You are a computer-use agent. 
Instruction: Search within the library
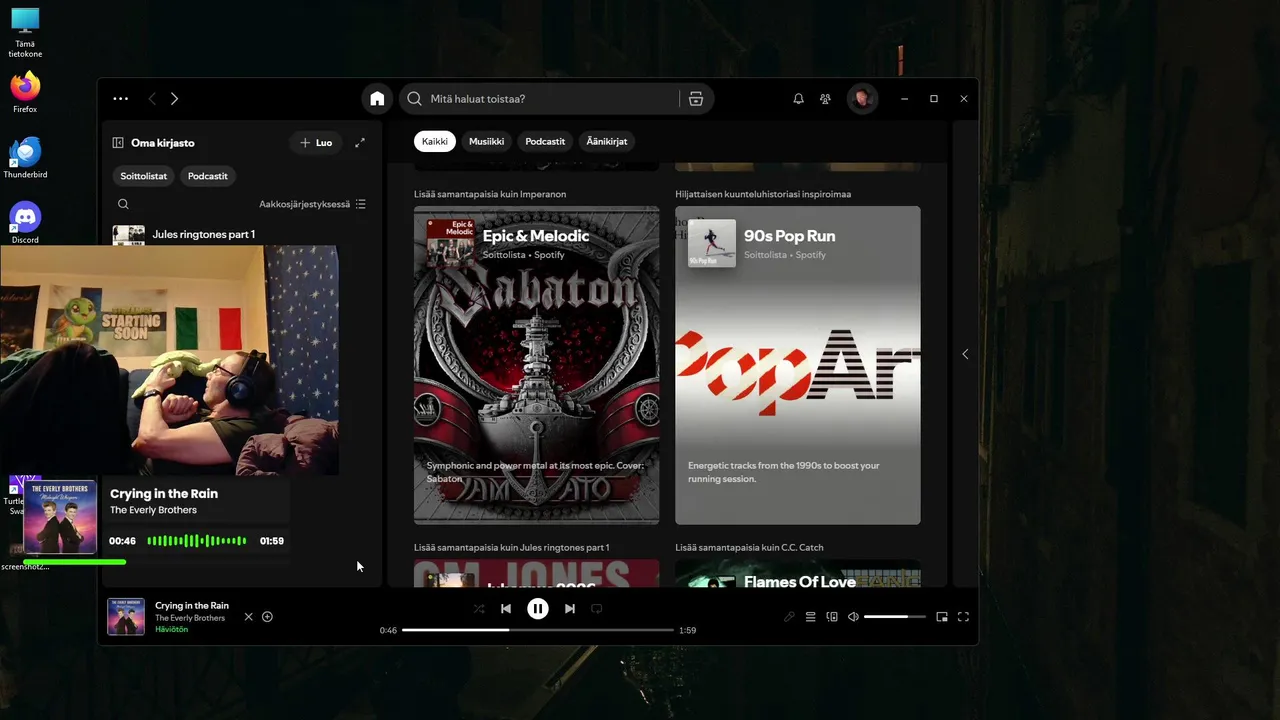pyautogui.click(x=123, y=204)
